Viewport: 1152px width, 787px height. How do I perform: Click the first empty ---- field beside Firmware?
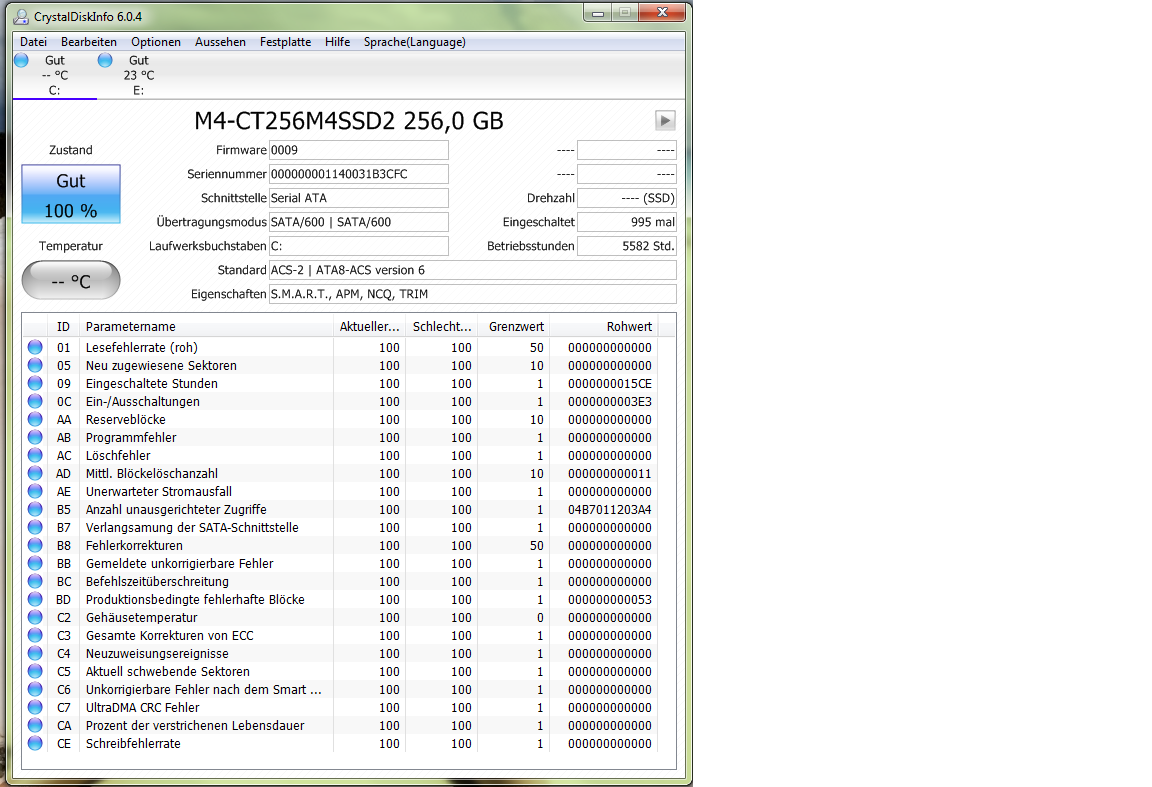point(627,150)
